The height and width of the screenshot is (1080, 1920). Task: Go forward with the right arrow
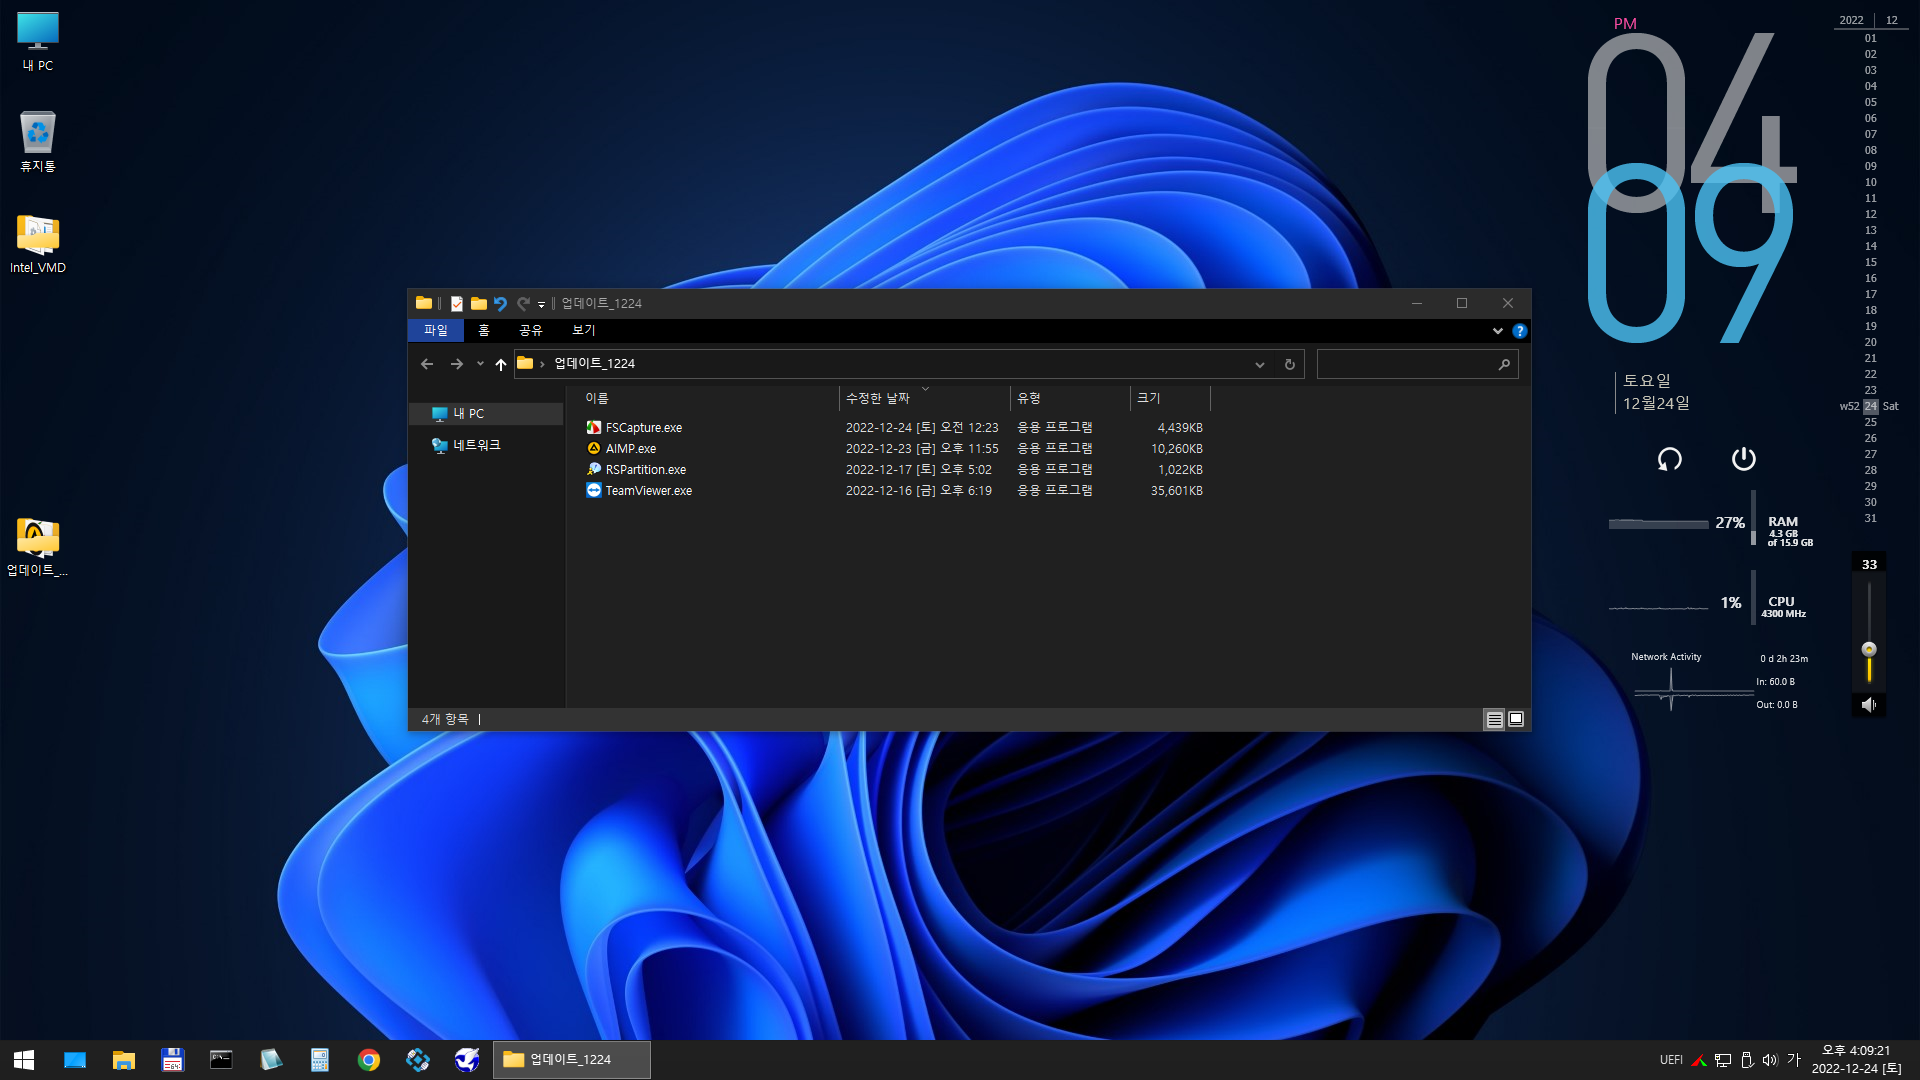pyautogui.click(x=457, y=364)
